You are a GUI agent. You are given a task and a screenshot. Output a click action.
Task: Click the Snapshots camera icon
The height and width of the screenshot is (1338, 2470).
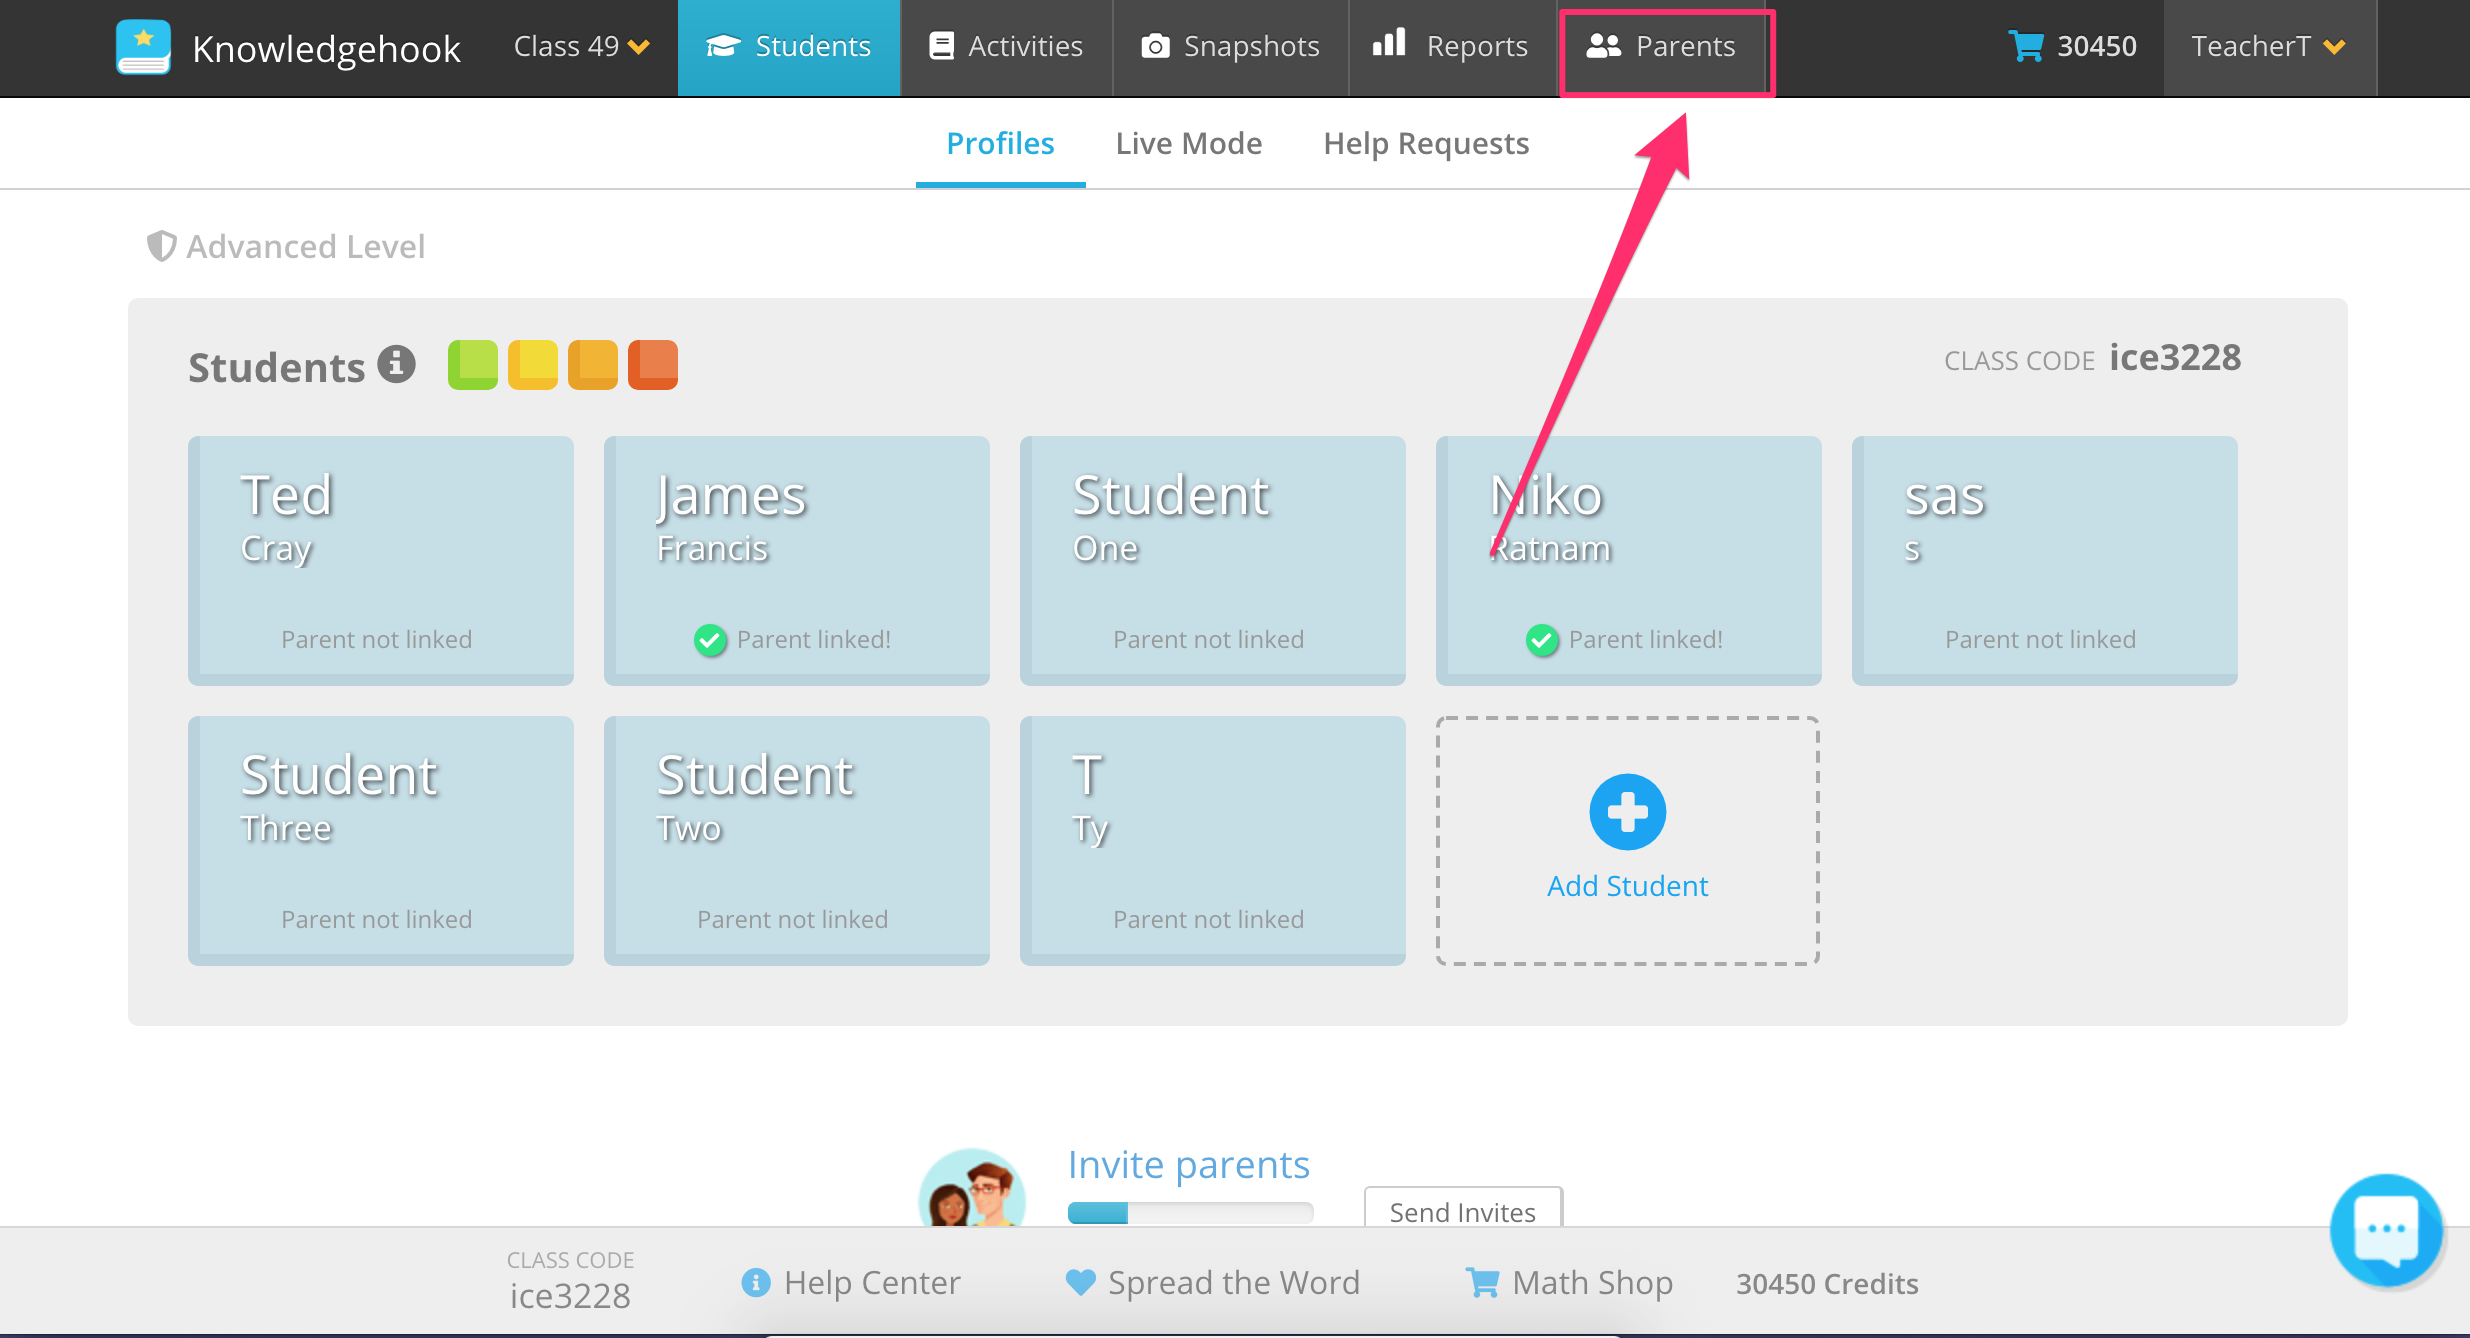coord(1155,46)
